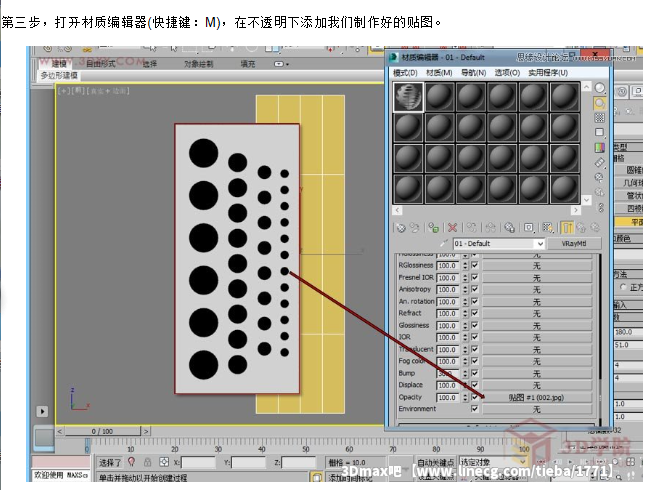Uncheck the Bump map checkbox
This screenshot has width=653, height=490.
475,373
